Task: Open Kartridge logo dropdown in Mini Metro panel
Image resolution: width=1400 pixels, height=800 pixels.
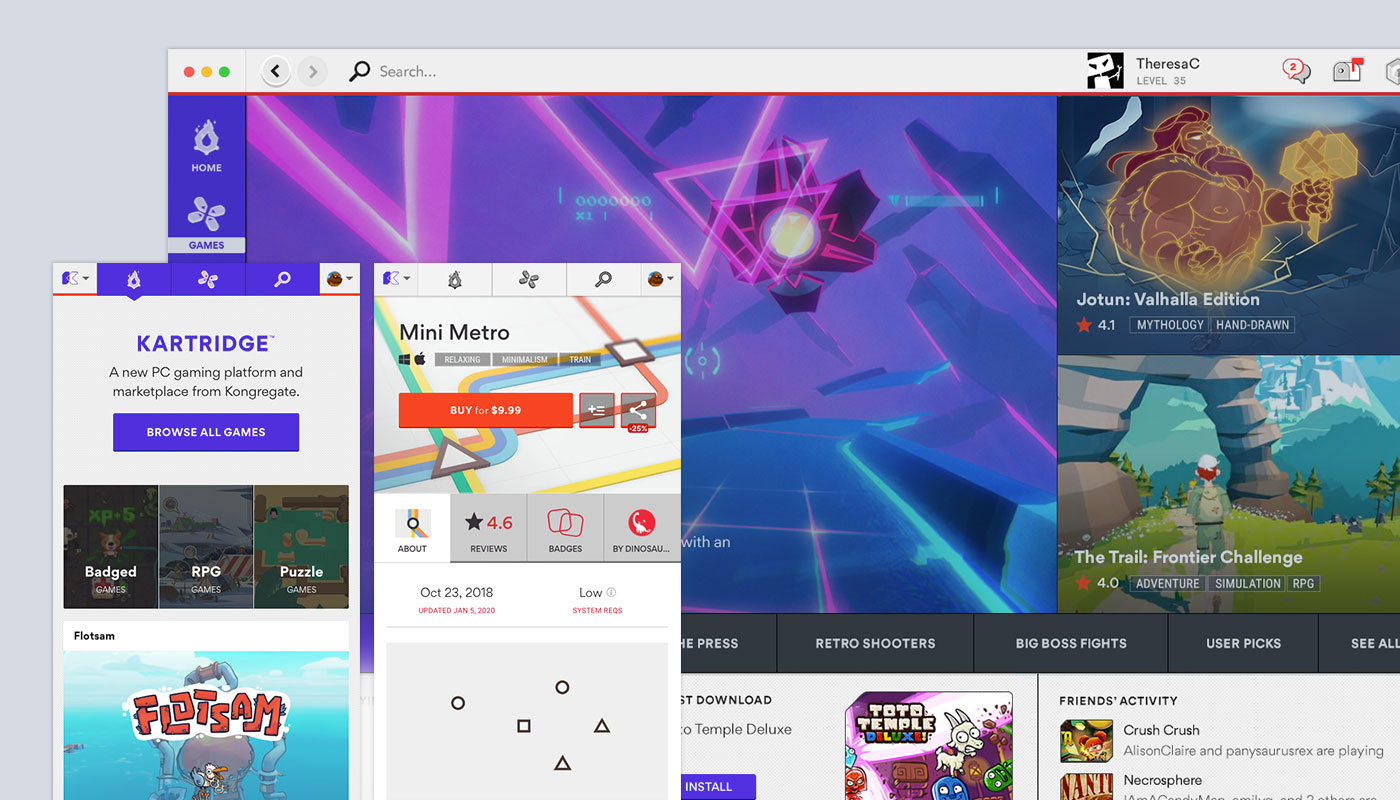Action: tap(396, 279)
